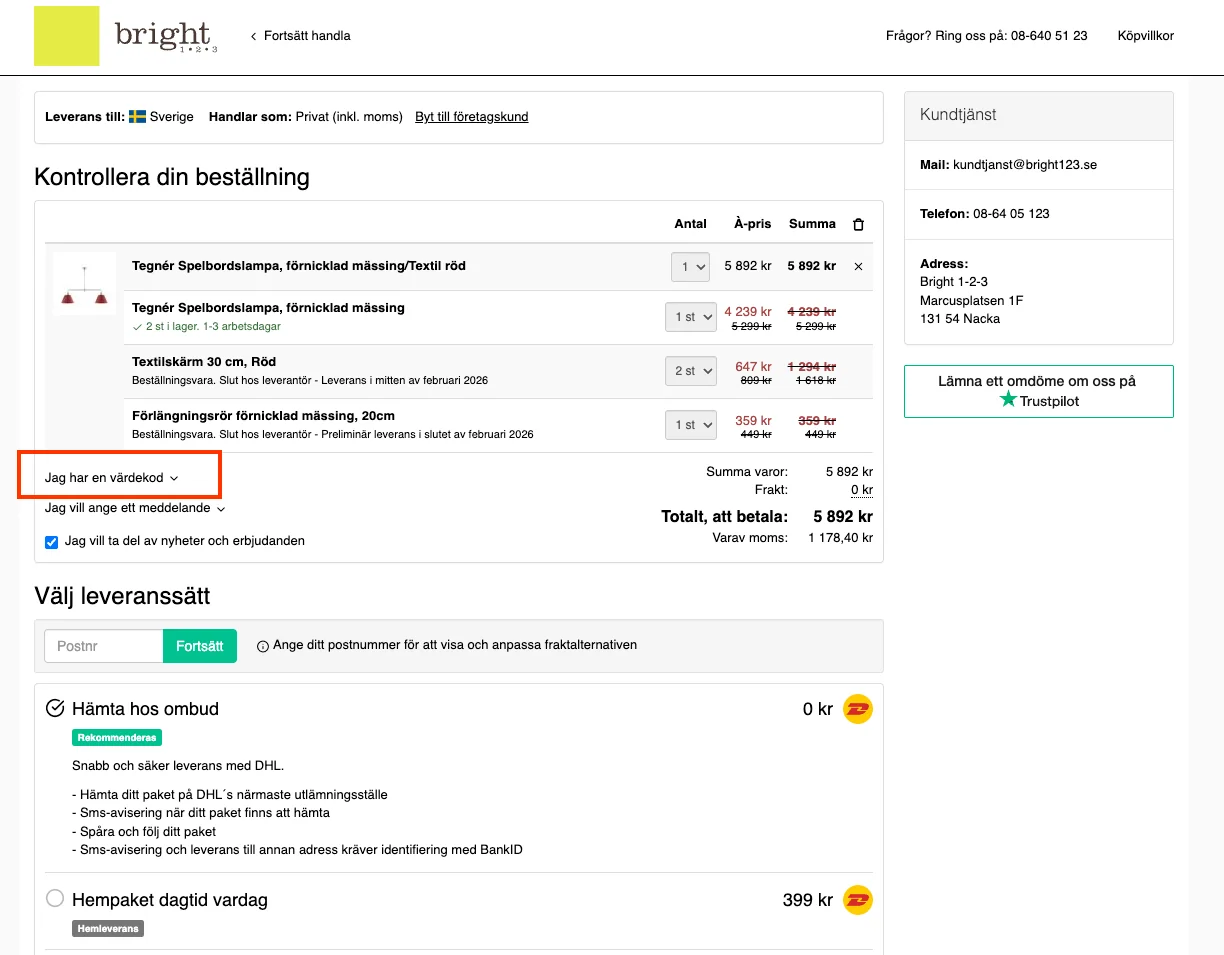Click the Hemleverans badge
1224x955 pixels.
click(x=108, y=929)
